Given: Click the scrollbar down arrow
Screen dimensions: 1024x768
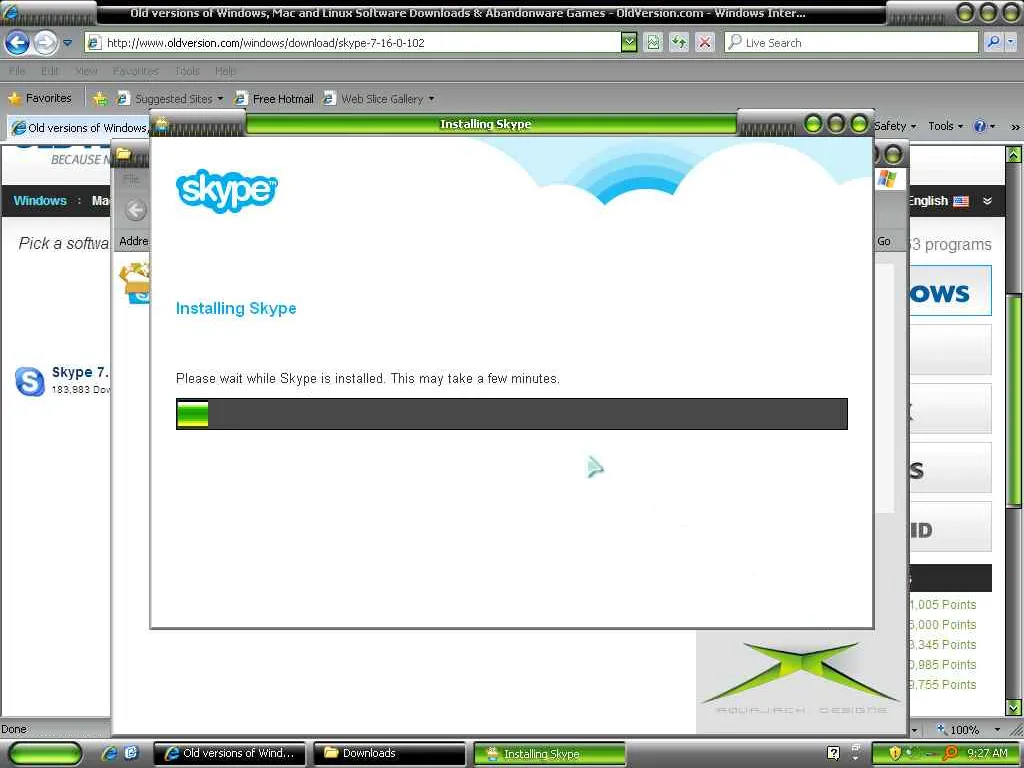Looking at the screenshot, I should point(1014,707).
